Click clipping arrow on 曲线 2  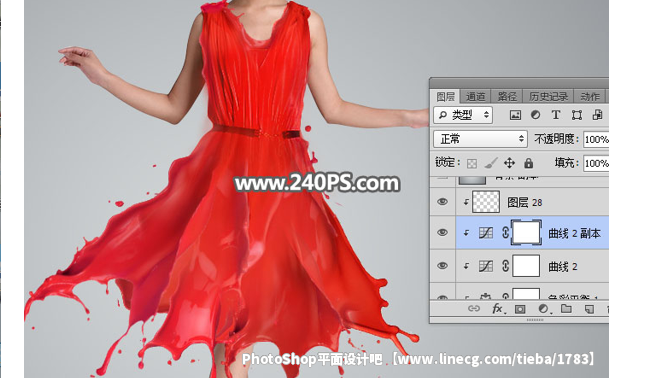(466, 266)
